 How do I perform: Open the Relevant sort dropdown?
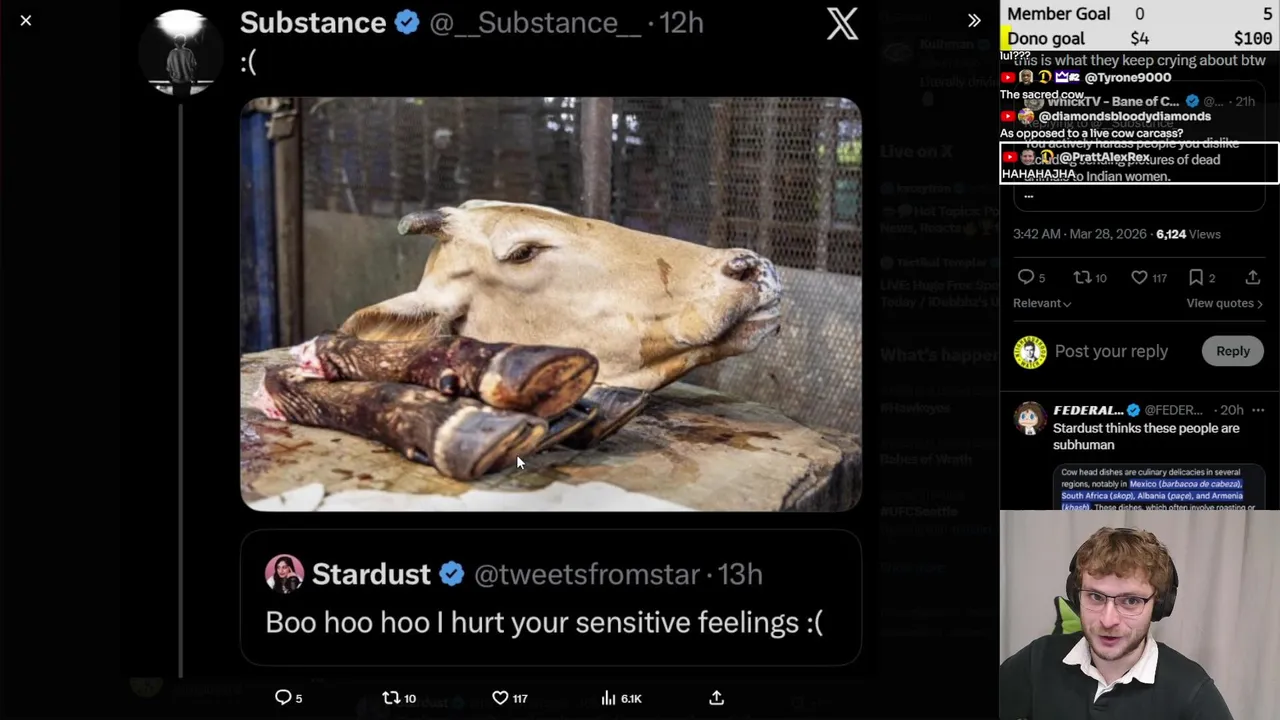(1042, 303)
